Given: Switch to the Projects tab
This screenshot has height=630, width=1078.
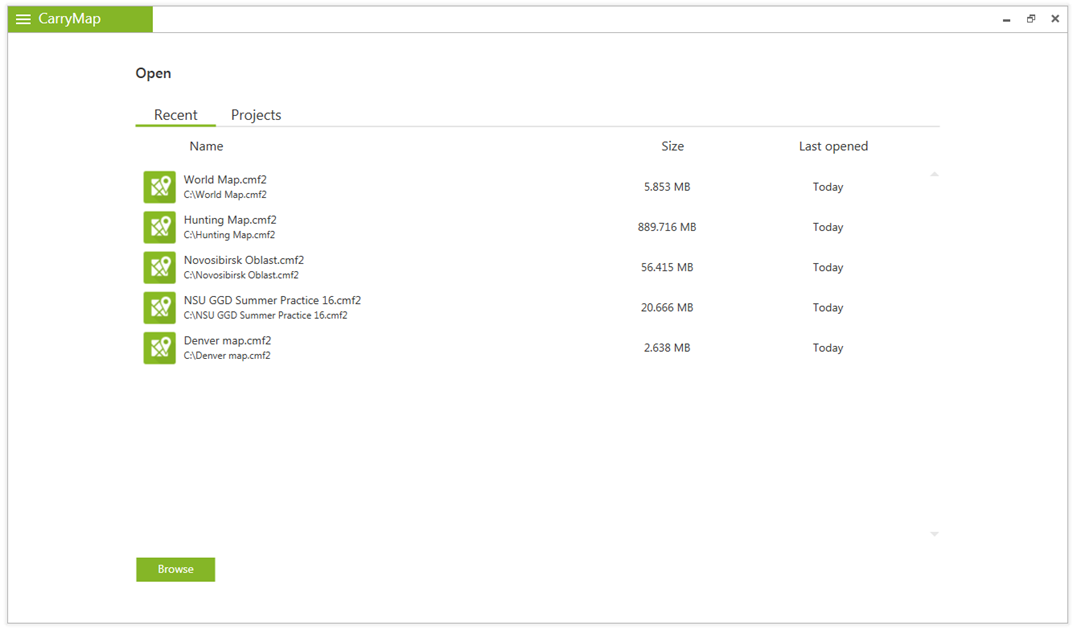Looking at the screenshot, I should pyautogui.click(x=256, y=115).
